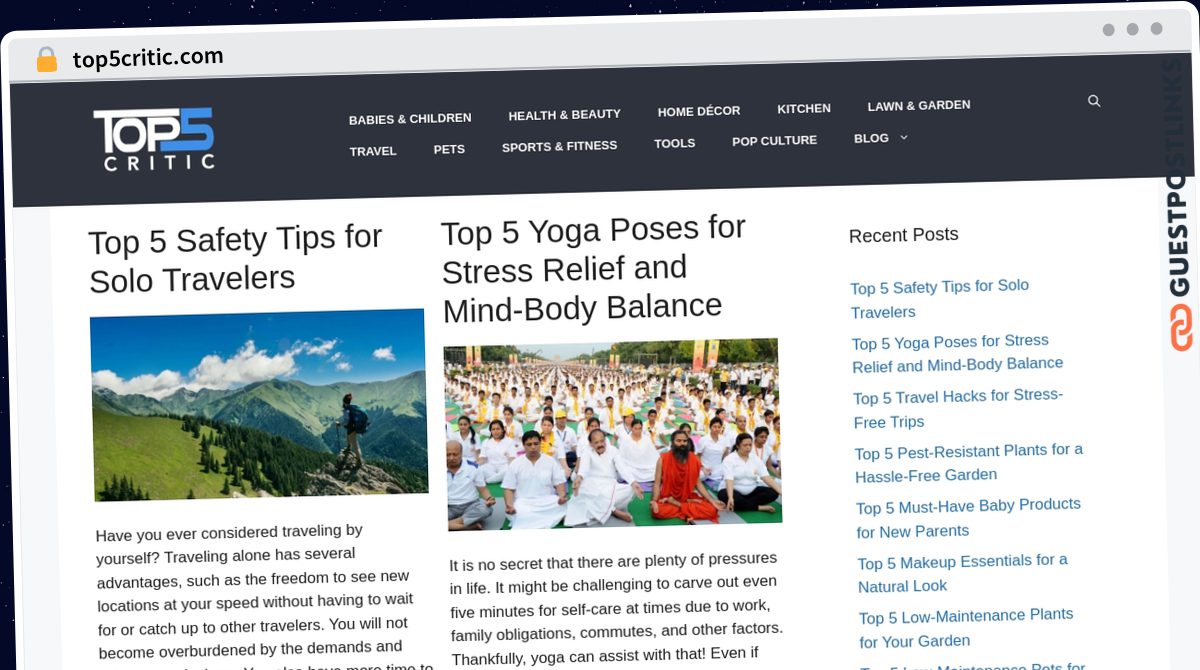1200x670 pixels.
Task: Open Sports & Fitness category
Action: pyautogui.click(x=560, y=146)
